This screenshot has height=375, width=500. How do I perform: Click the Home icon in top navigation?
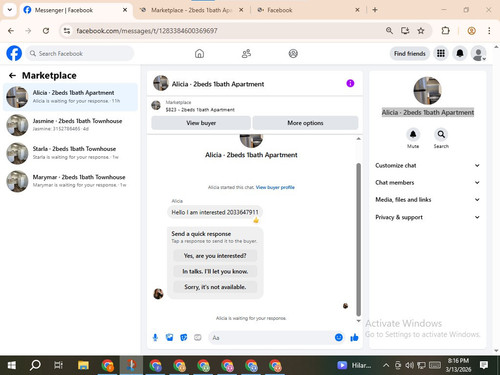click(199, 53)
